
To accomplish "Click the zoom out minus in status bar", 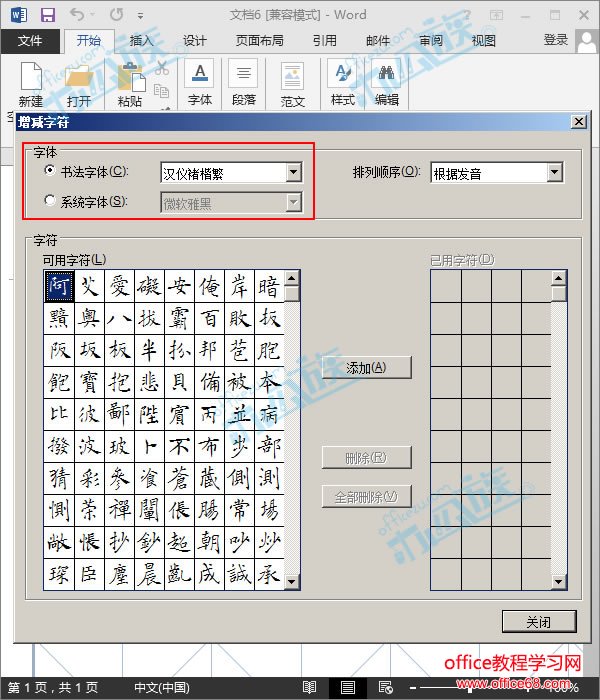I will coord(412,688).
